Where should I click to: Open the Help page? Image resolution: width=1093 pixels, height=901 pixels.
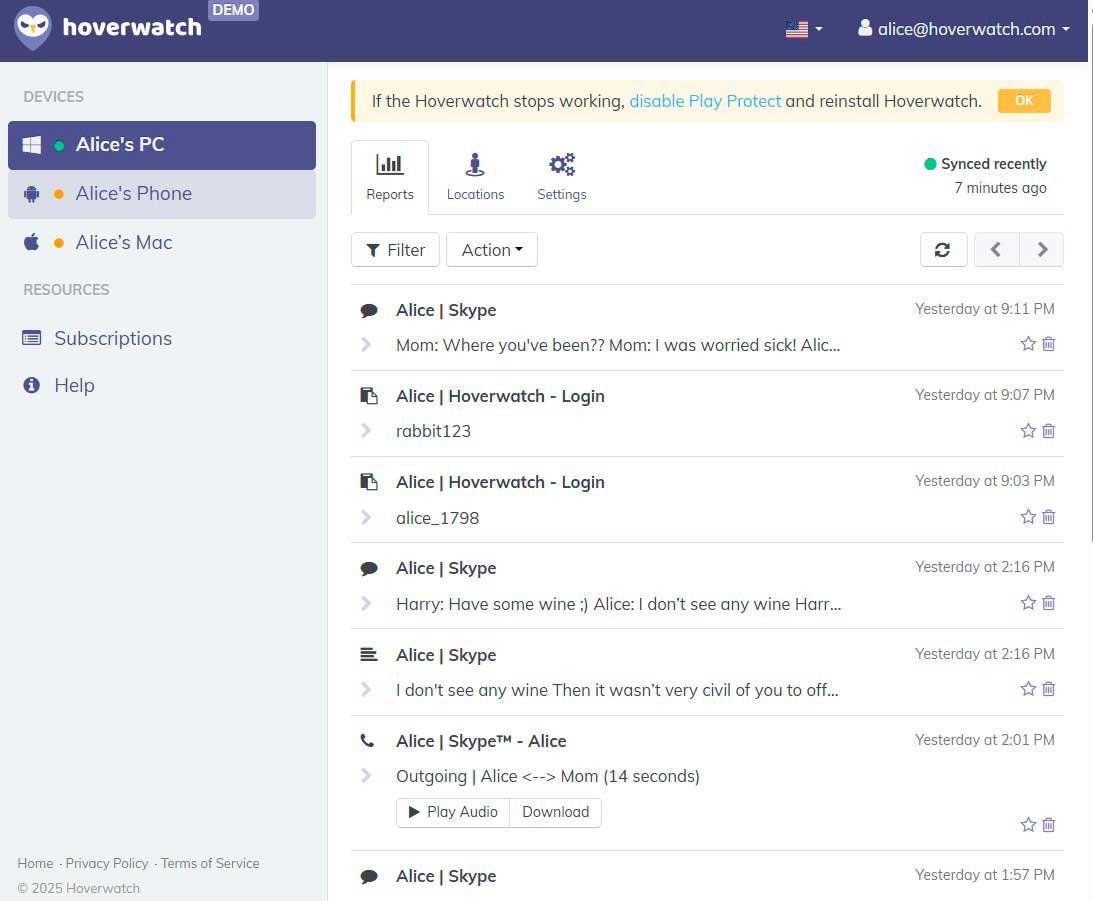[x=75, y=385]
